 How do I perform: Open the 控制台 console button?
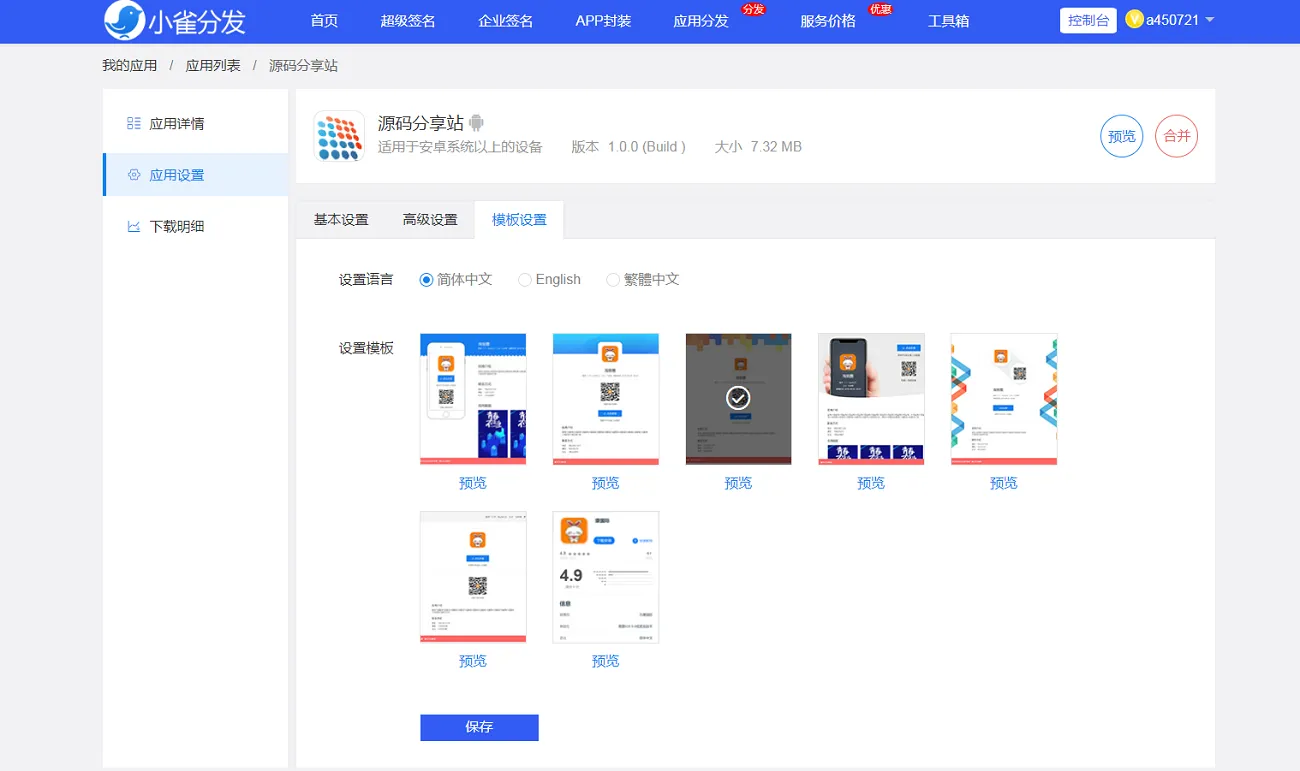pos(1088,20)
